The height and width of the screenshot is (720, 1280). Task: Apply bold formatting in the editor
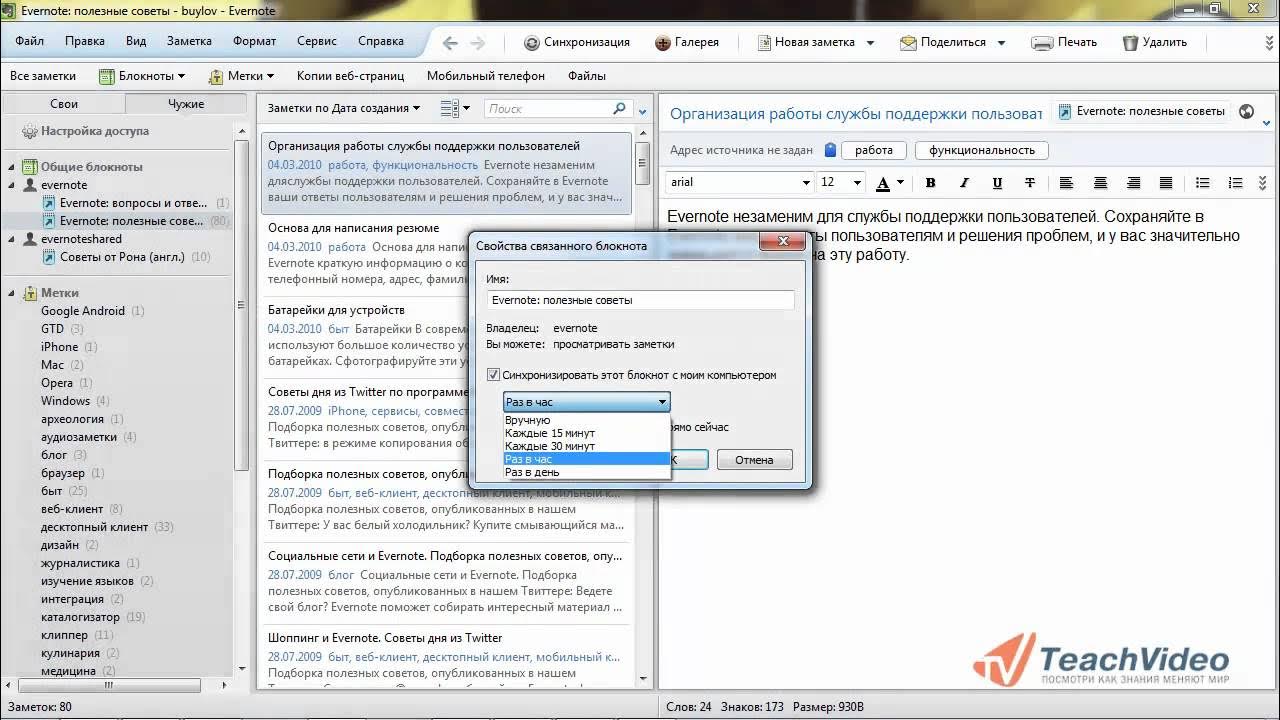tap(930, 183)
